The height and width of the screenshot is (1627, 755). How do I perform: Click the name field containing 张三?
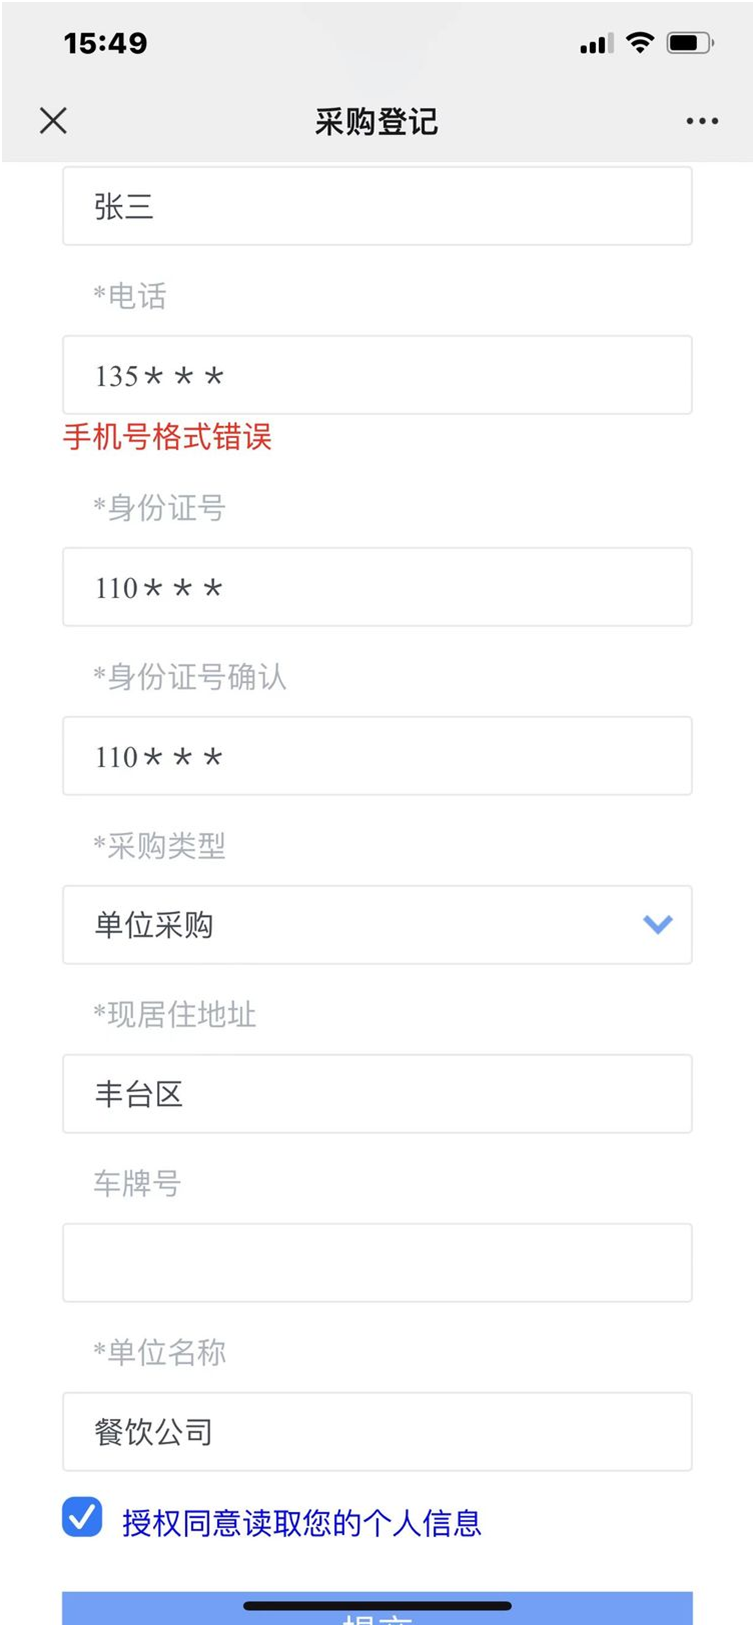(377, 206)
